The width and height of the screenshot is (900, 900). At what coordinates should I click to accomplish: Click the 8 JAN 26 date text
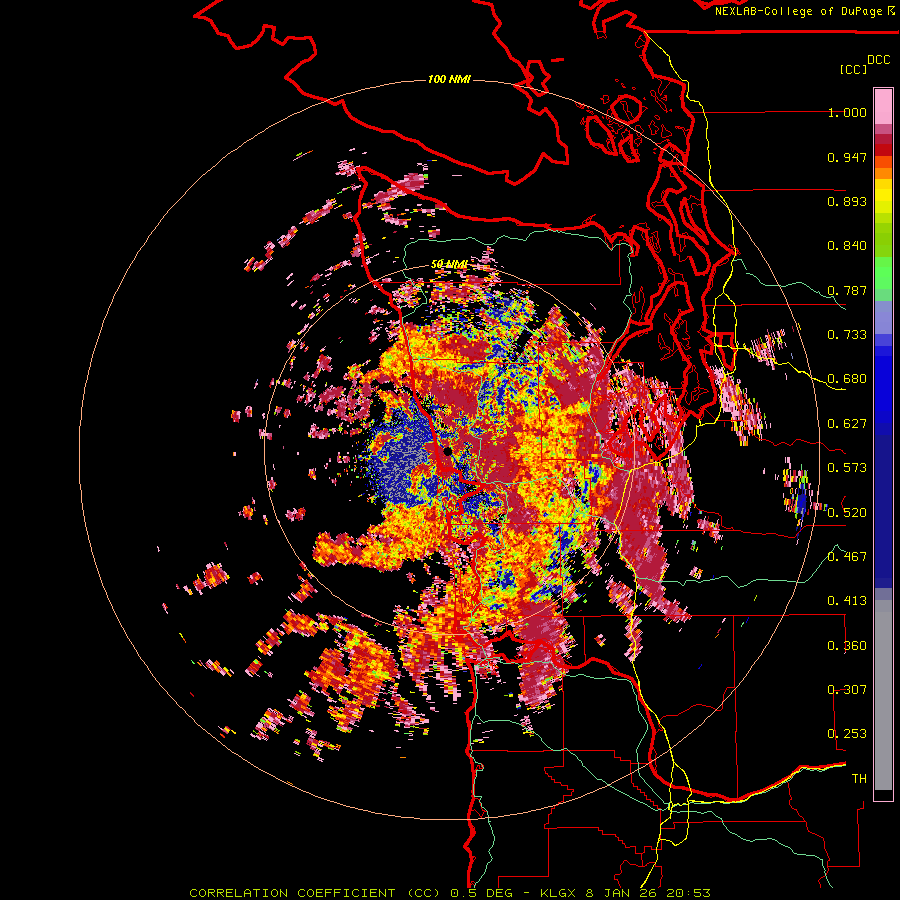(x=622, y=893)
